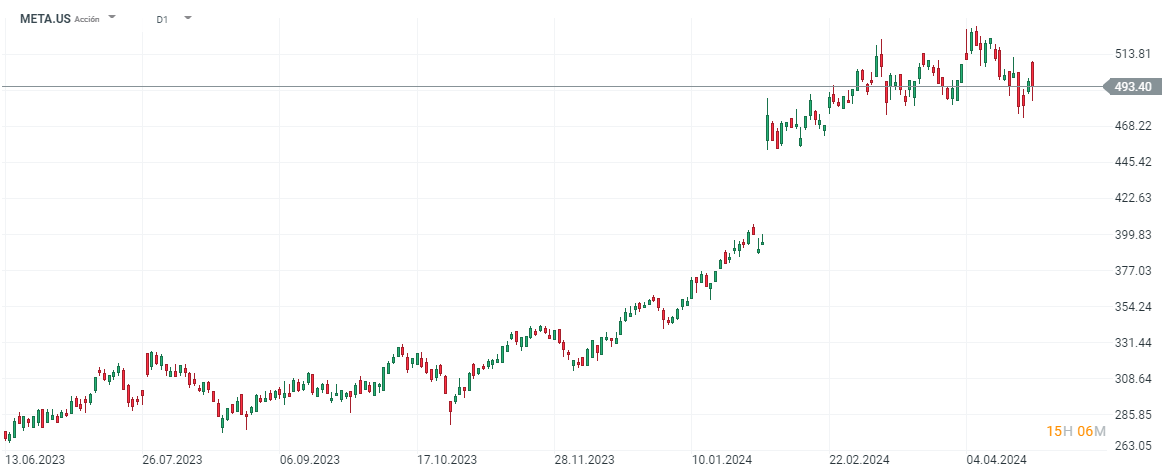Click the 468.22 price axis label

[x=1133, y=126]
